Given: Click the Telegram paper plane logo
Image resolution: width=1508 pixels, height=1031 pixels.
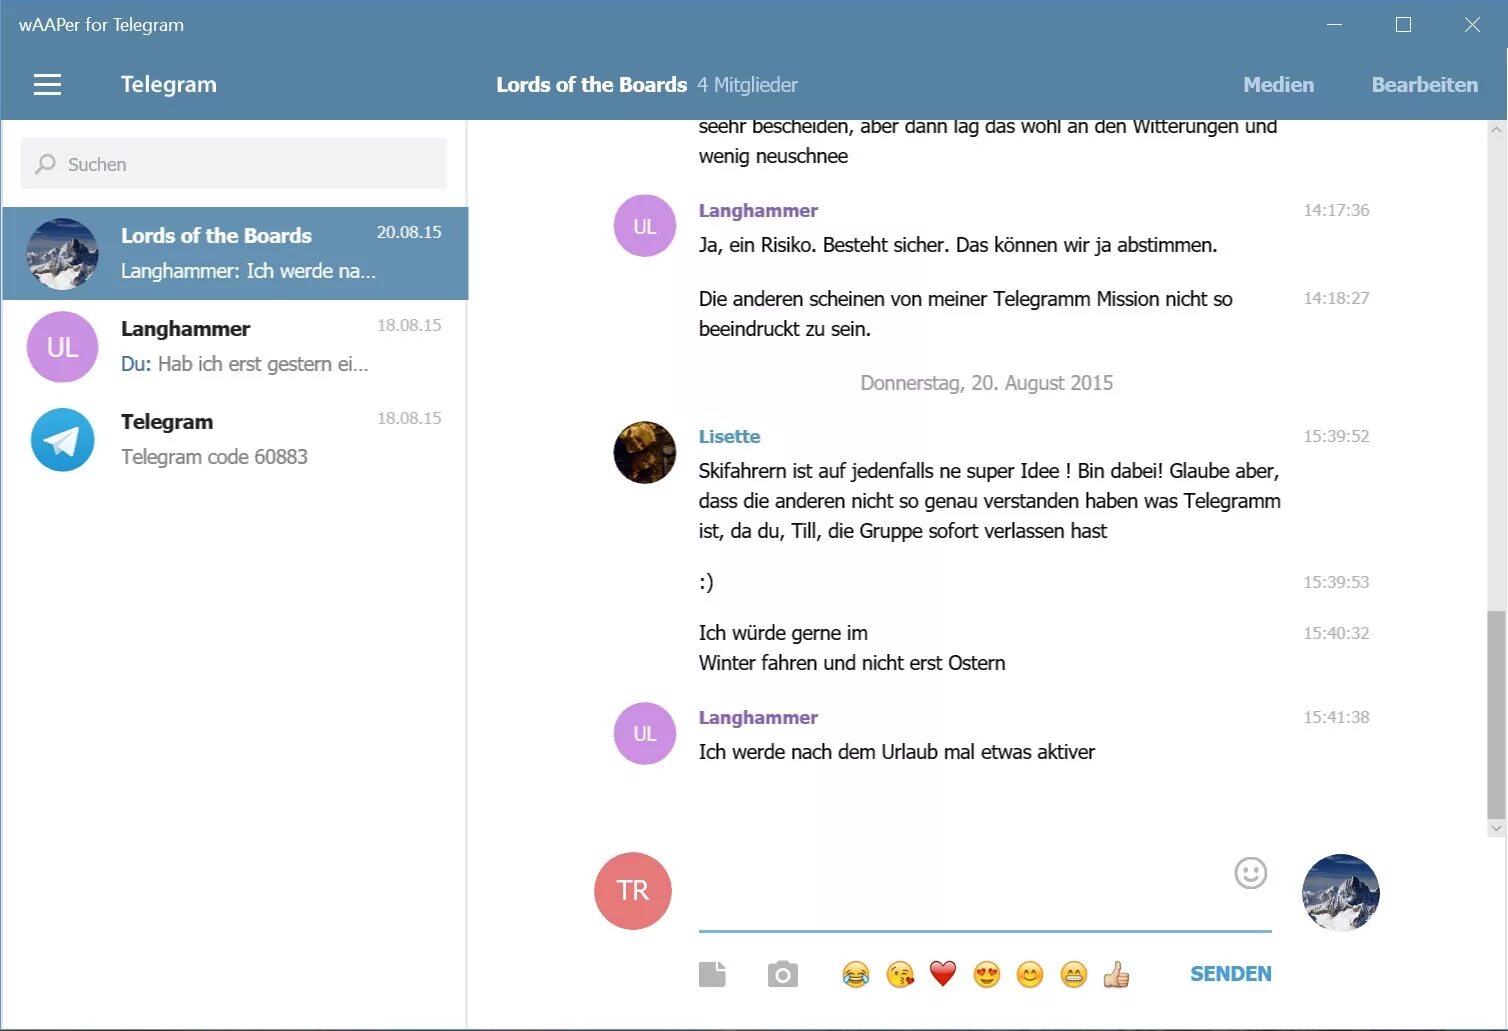Looking at the screenshot, I should tap(62, 440).
